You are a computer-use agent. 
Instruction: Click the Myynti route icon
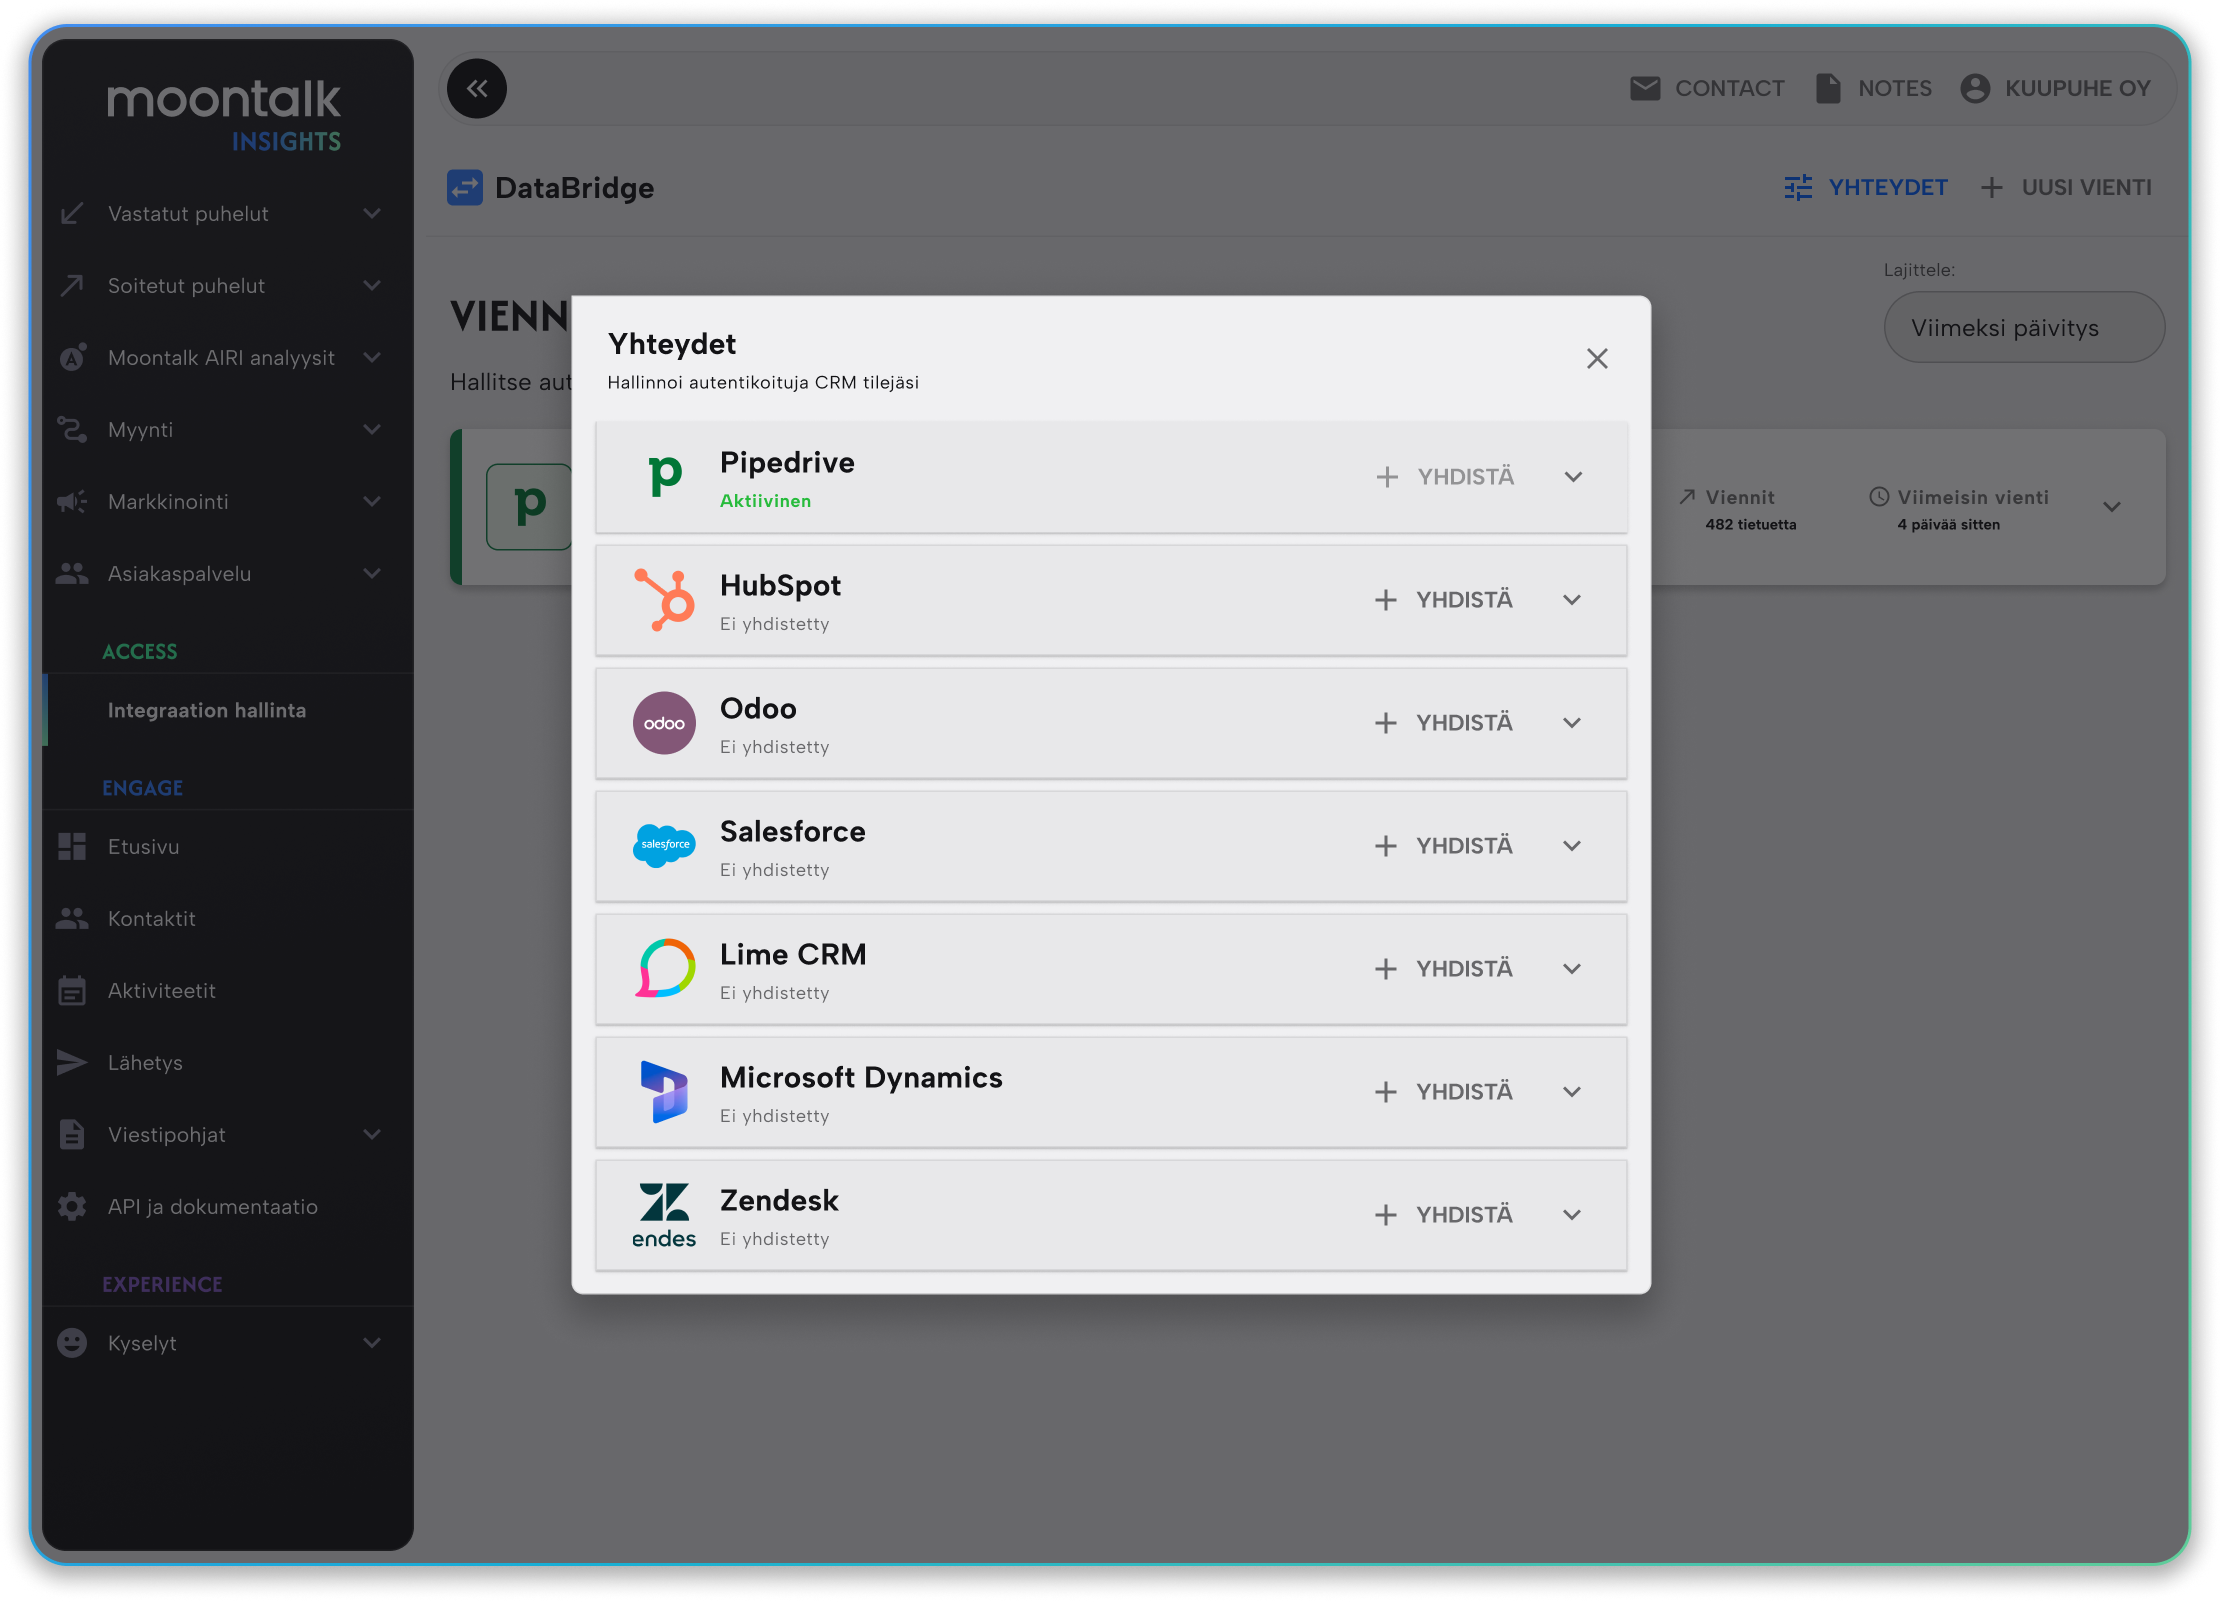72,429
